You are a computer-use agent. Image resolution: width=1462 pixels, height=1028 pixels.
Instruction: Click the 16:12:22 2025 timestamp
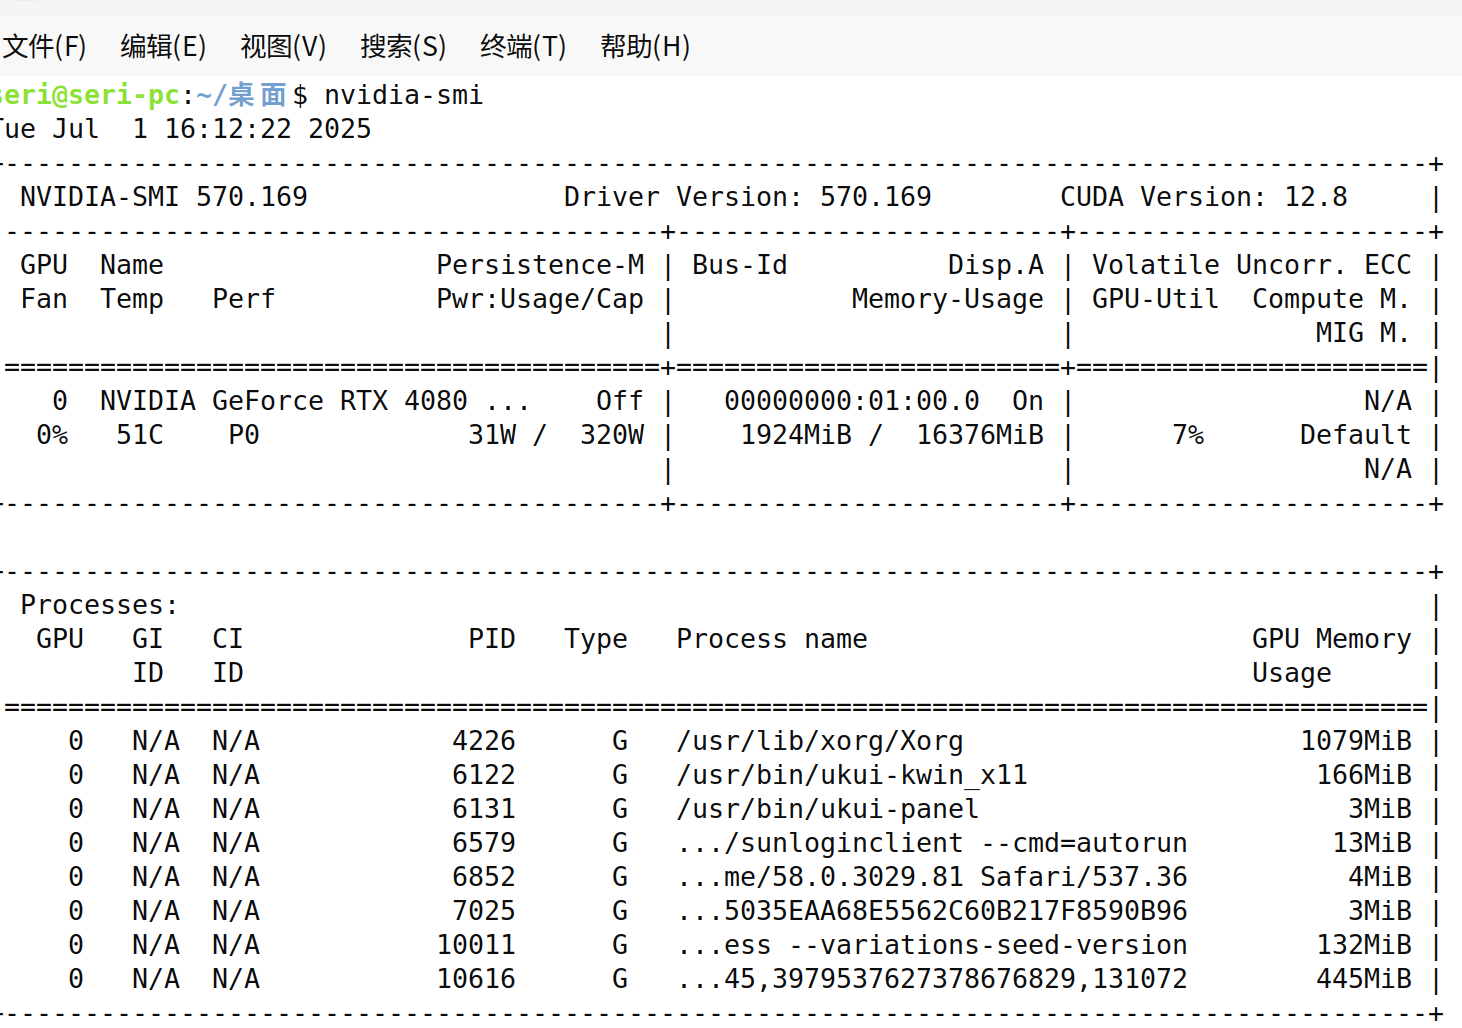pos(268,129)
